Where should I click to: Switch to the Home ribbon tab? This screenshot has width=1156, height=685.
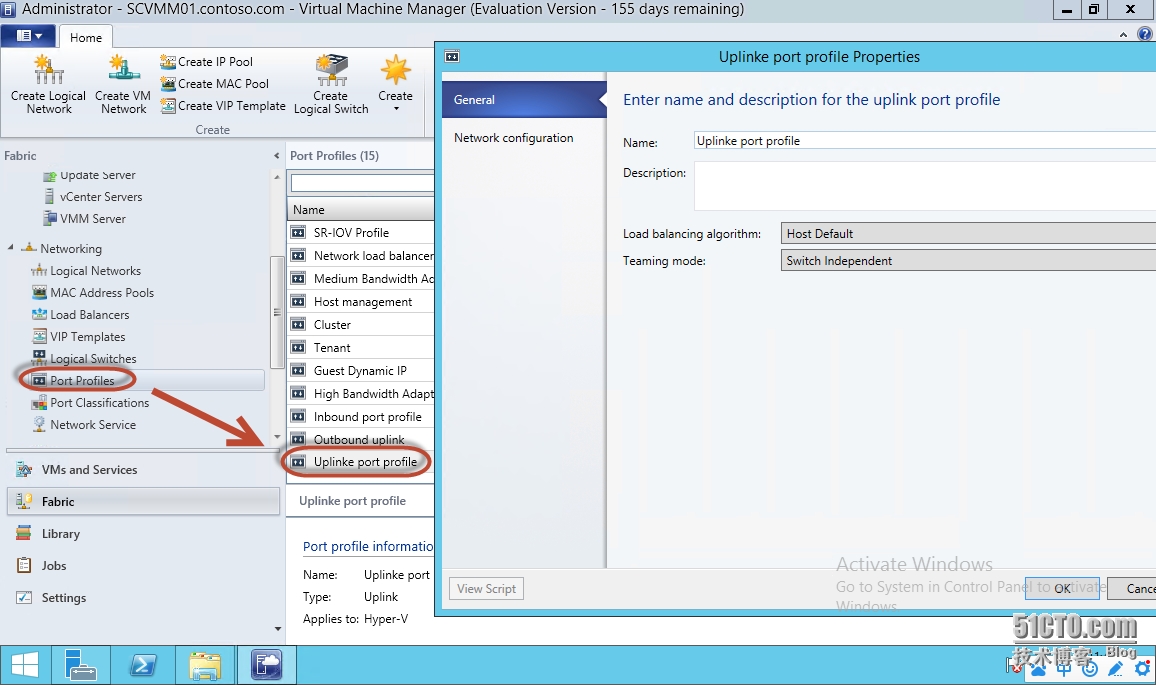(x=86, y=38)
